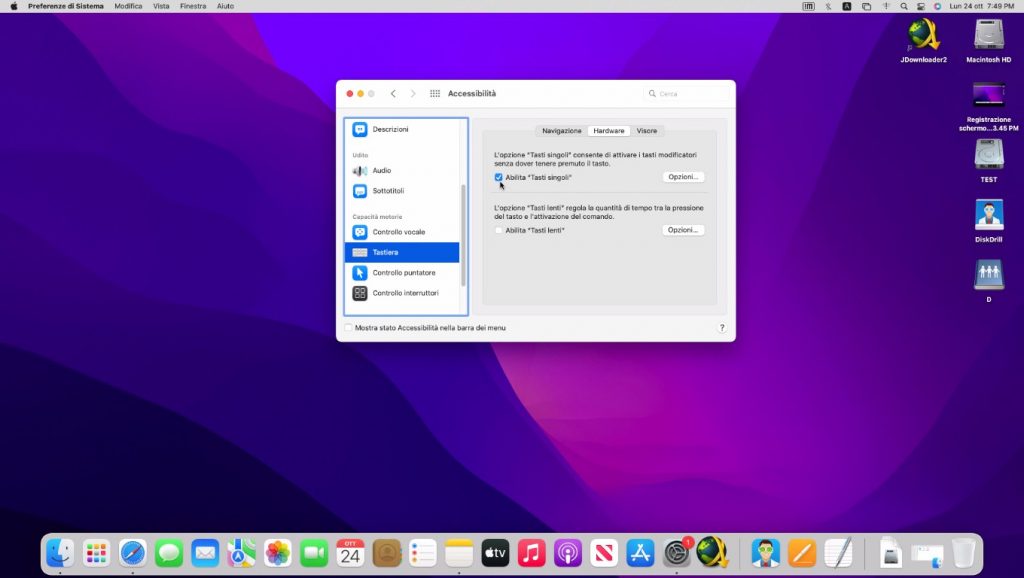Launch Safari from the Dock
This screenshot has height=578, width=1024.
(133, 552)
